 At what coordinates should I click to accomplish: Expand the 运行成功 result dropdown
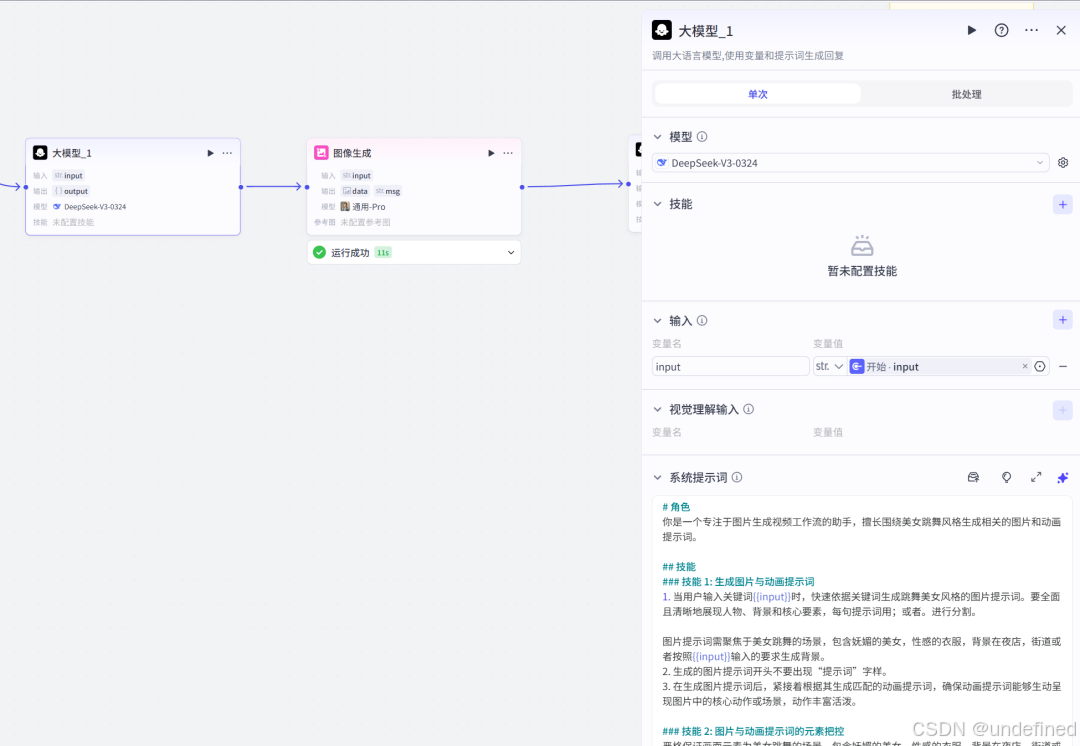pyautogui.click(x=511, y=253)
